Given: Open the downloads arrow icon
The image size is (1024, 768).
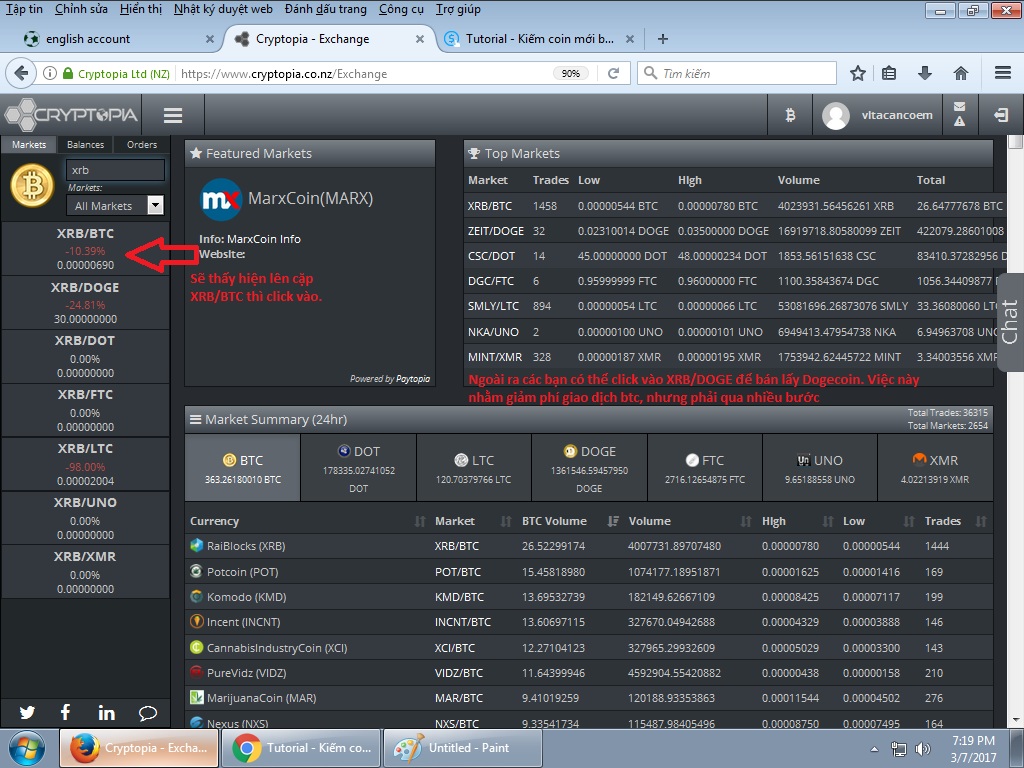Looking at the screenshot, I should (x=924, y=73).
